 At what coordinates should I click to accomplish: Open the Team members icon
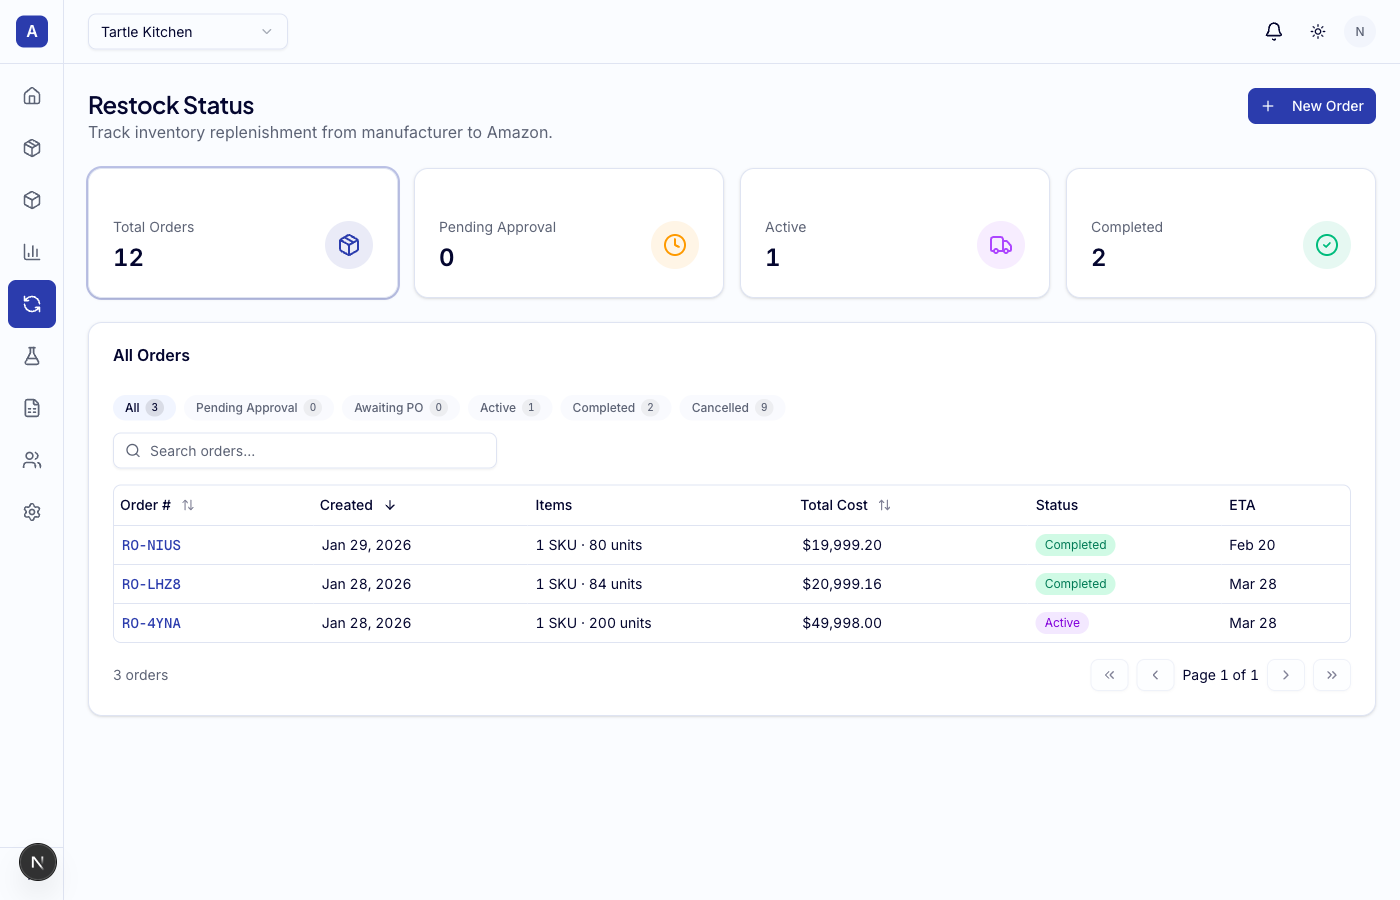(x=31, y=460)
